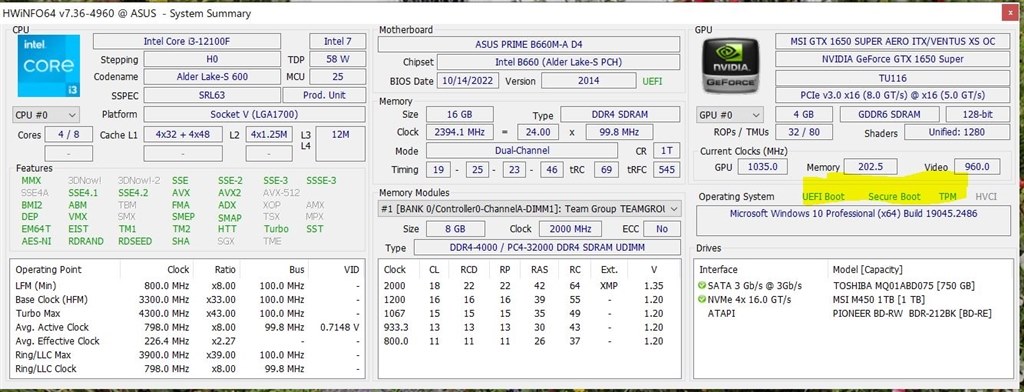The width and height of the screenshot is (1024, 392).
Task: Click the AVX2 feature flag
Action: point(229,193)
